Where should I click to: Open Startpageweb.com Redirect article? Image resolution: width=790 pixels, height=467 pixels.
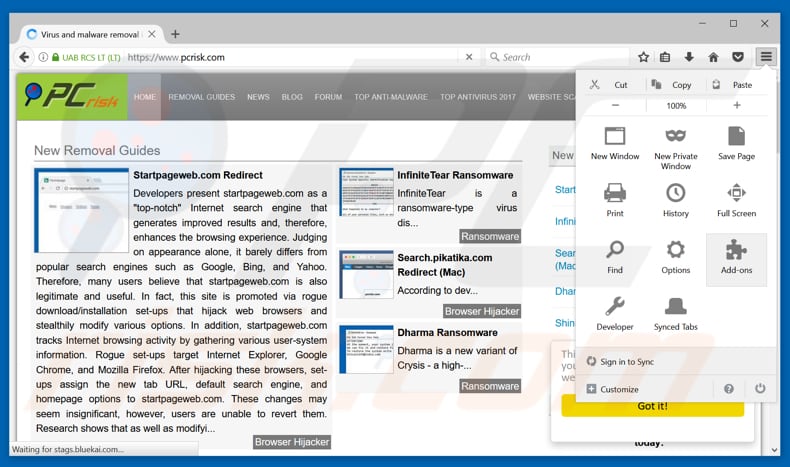[198, 175]
